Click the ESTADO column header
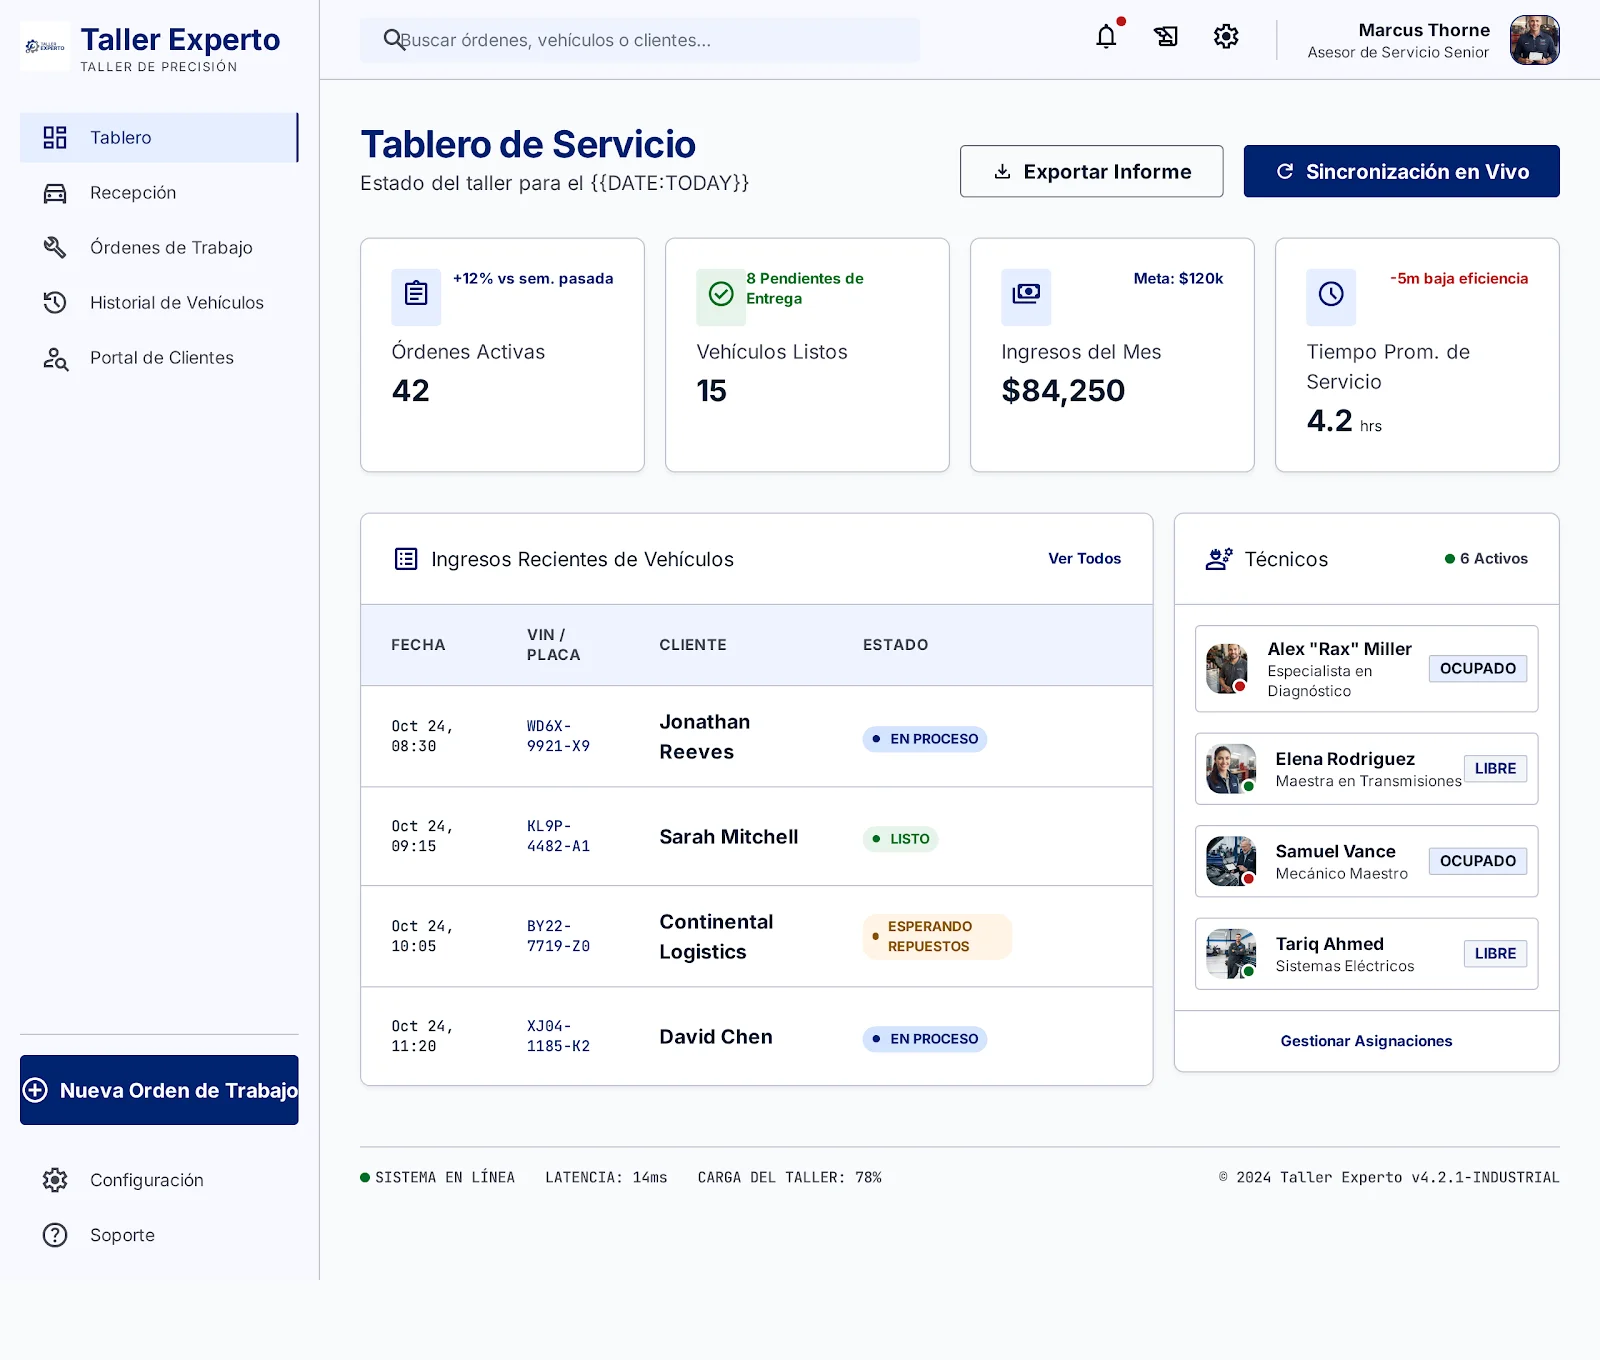The height and width of the screenshot is (1360, 1600). coord(895,645)
